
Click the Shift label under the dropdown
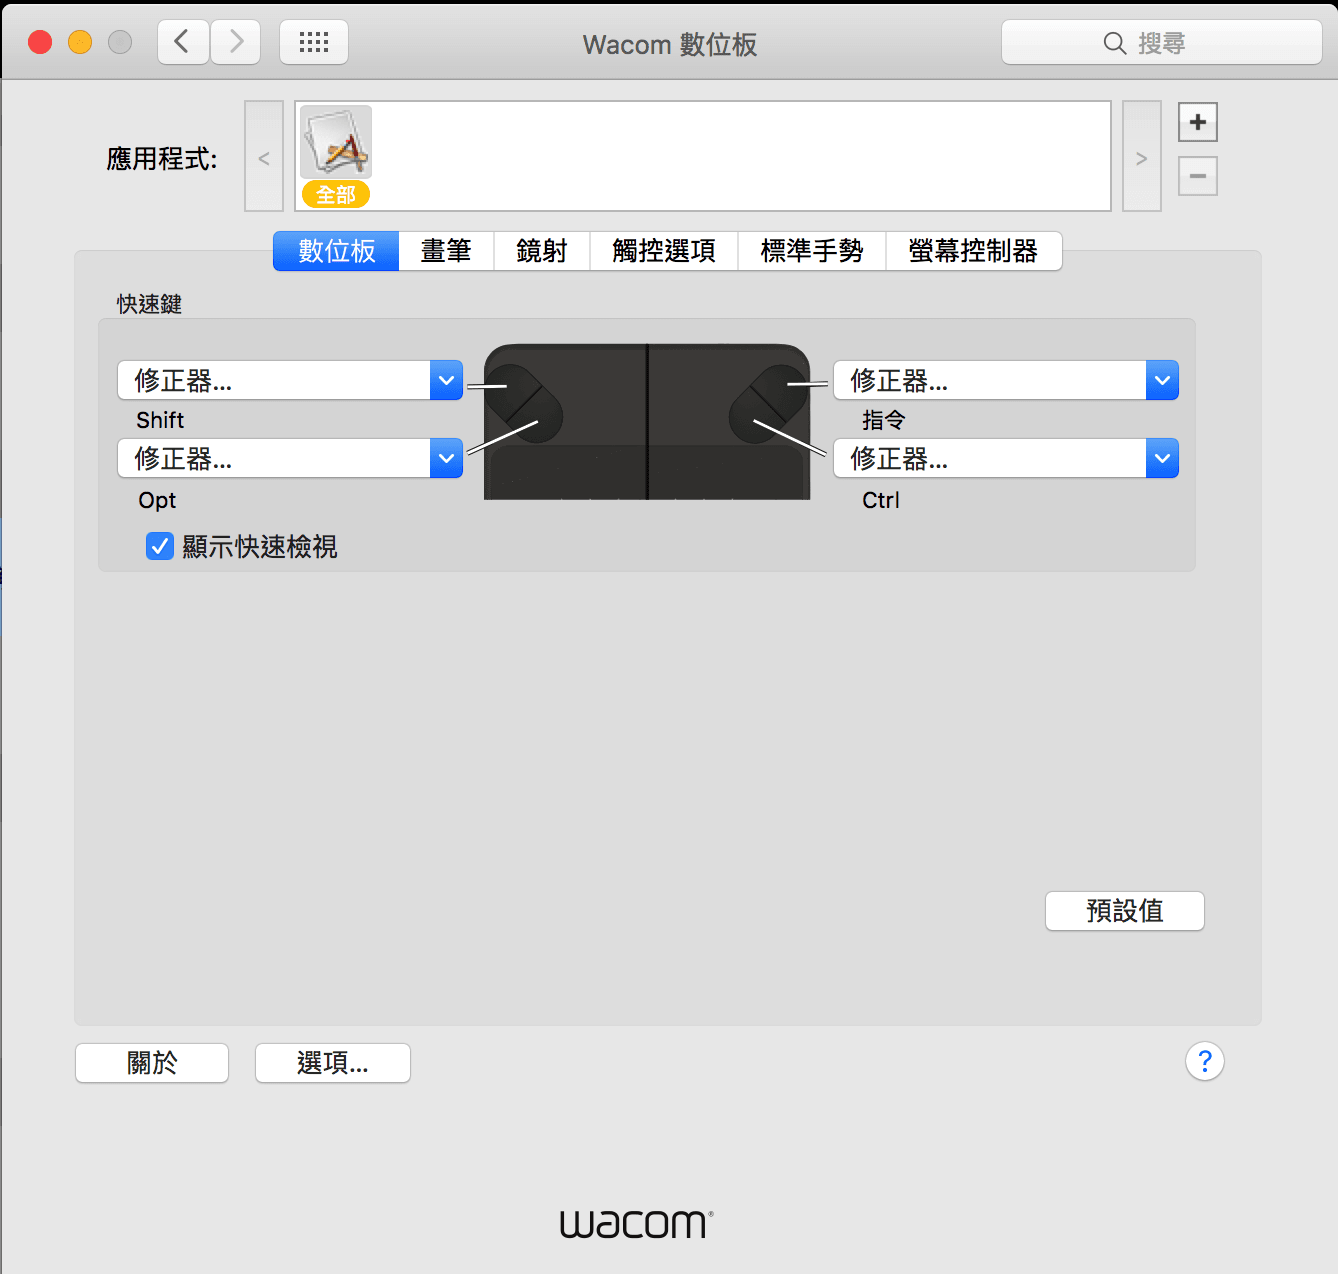[x=160, y=420]
